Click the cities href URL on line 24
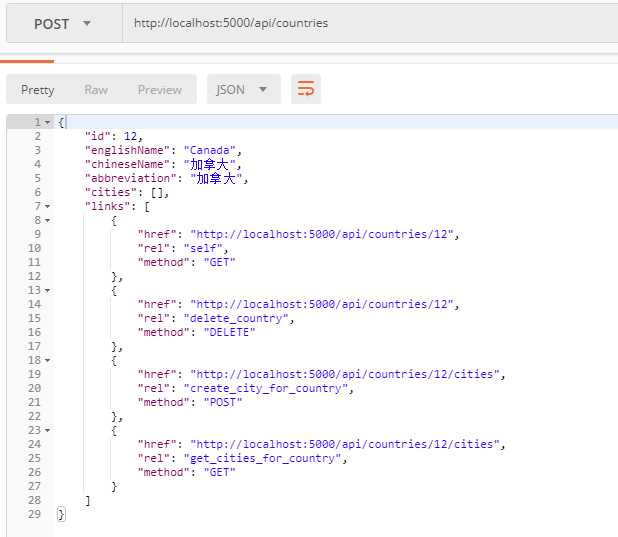This screenshot has height=537, width=618. [345, 444]
